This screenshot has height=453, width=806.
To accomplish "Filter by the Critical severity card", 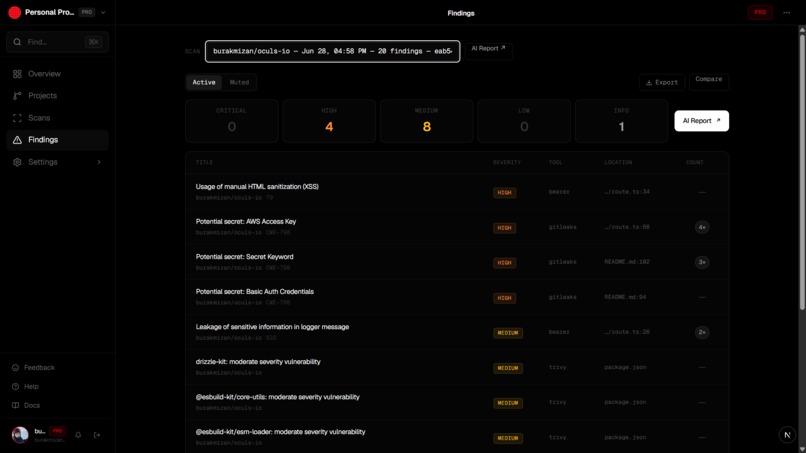I will pyautogui.click(x=232, y=121).
